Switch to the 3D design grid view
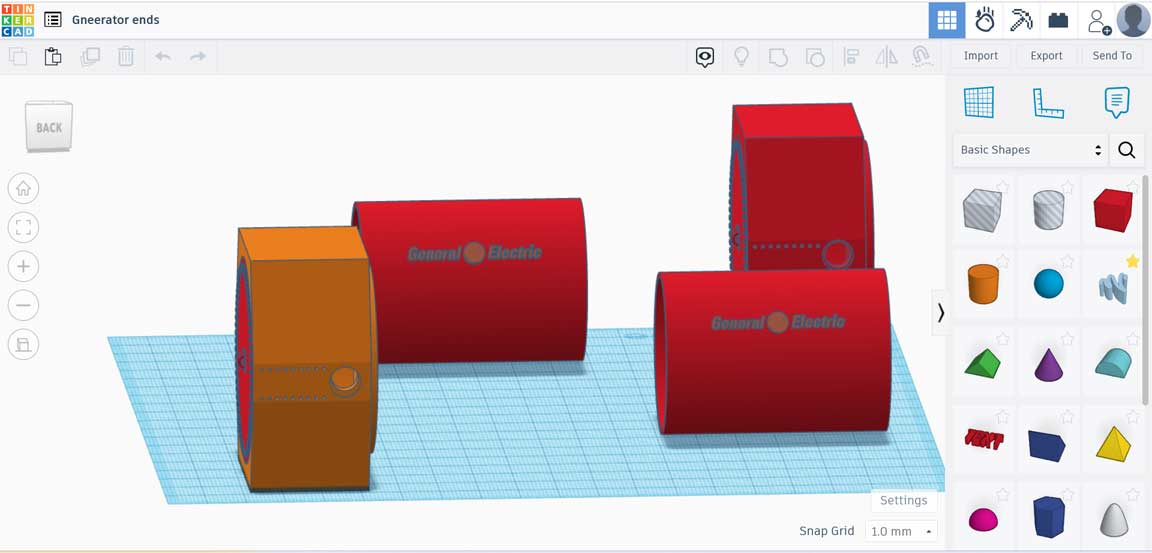The image size is (1152, 553). tap(947, 21)
